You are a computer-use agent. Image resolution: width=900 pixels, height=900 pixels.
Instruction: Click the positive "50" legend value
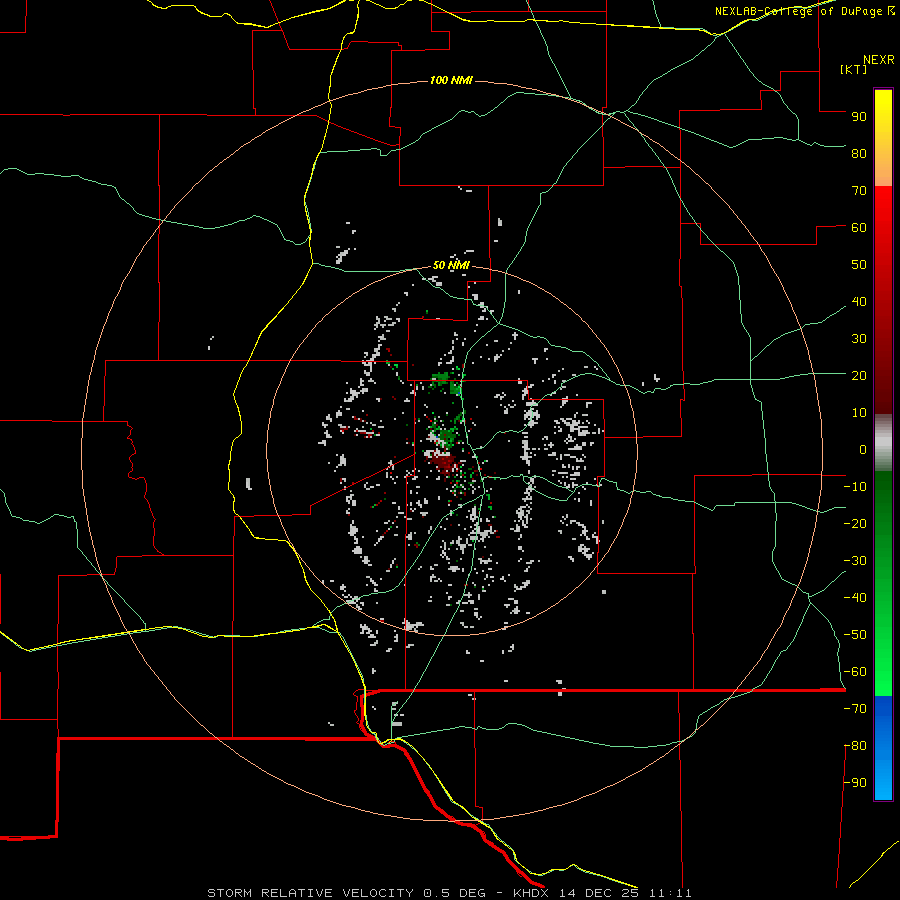click(x=859, y=265)
